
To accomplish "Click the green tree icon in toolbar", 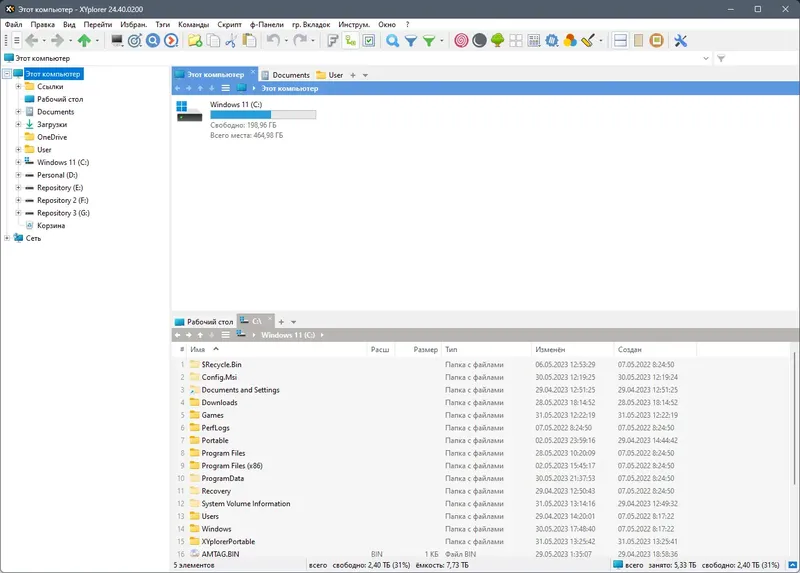I will click(497, 40).
